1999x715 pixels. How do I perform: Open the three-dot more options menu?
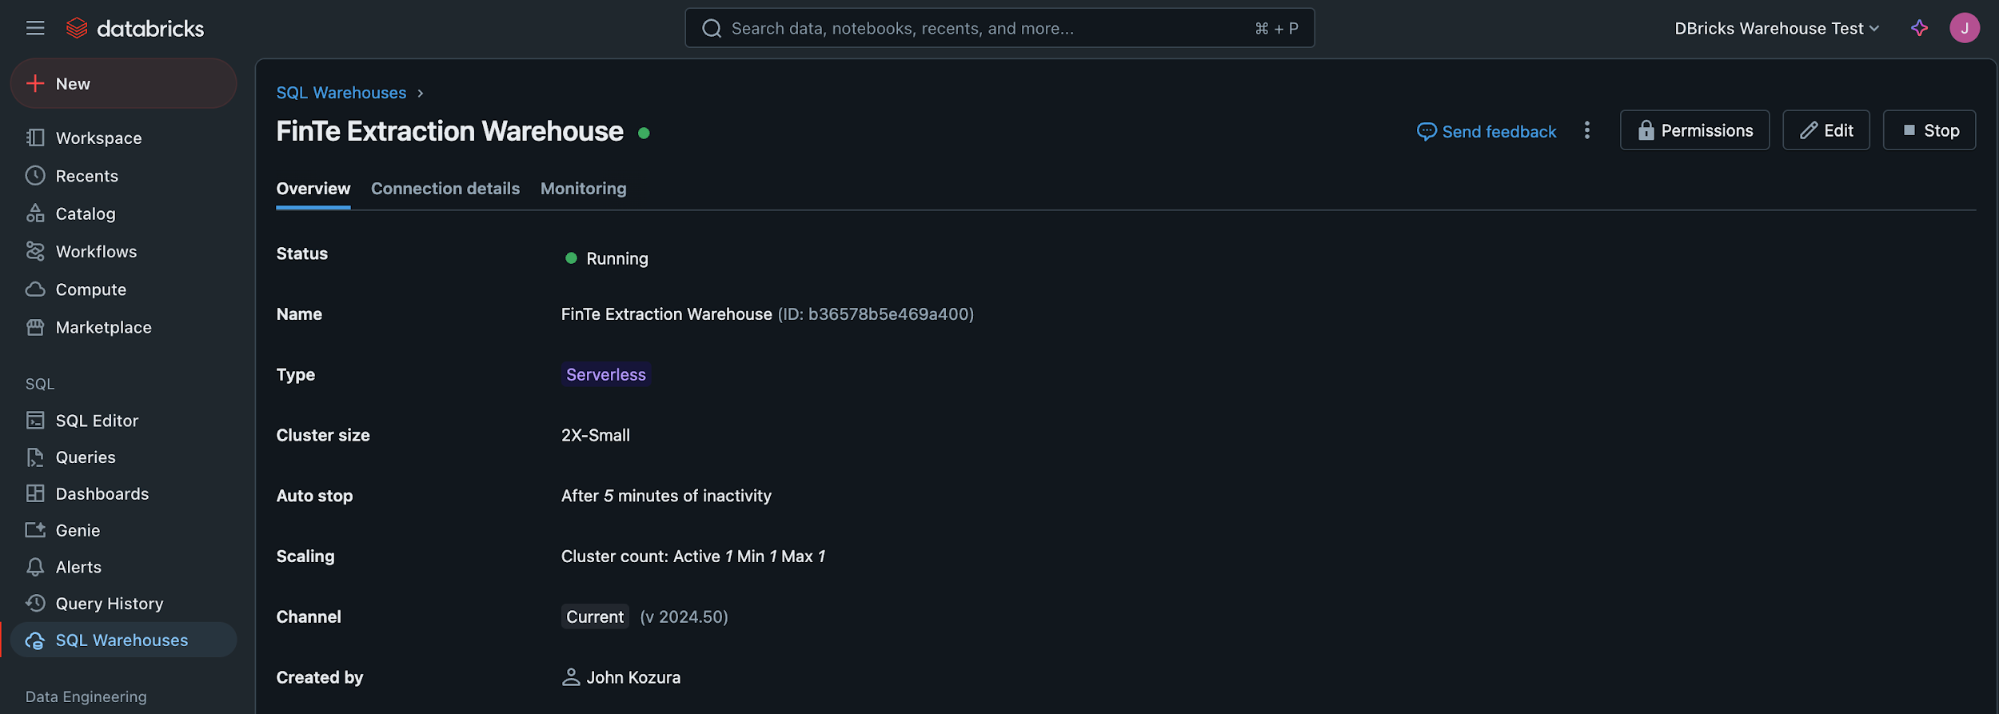(1586, 130)
